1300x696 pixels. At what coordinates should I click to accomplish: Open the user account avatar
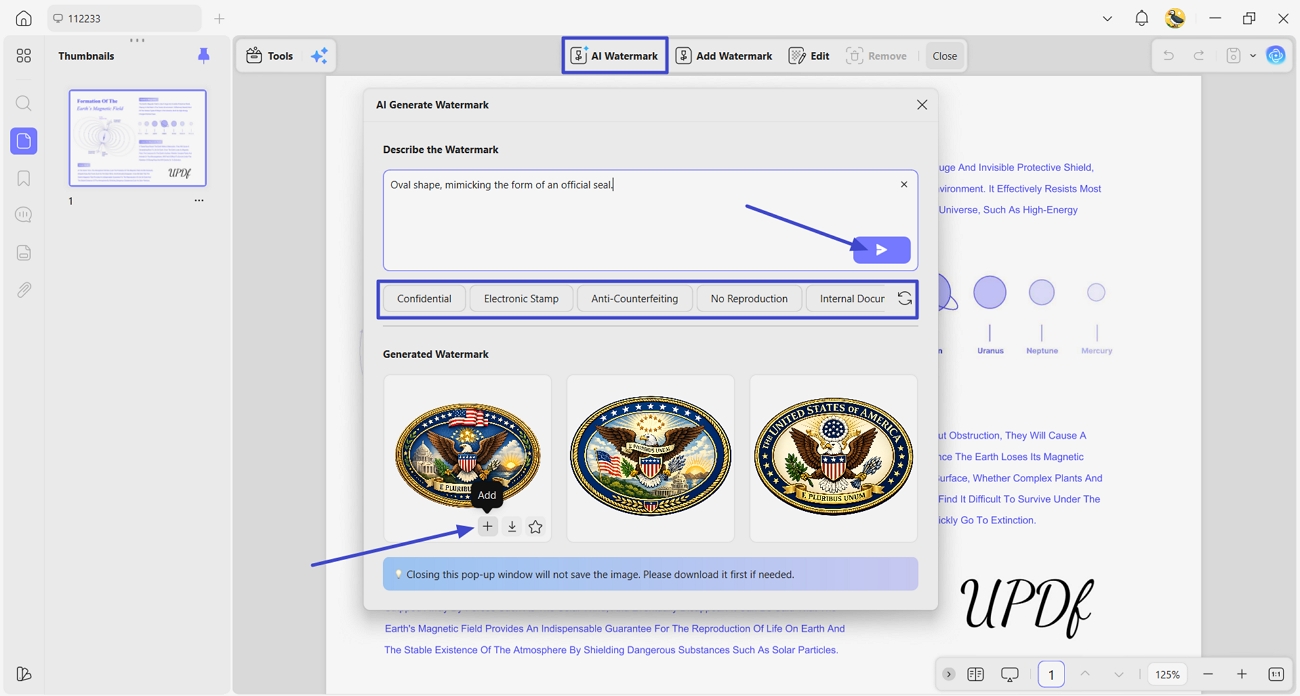1175,18
